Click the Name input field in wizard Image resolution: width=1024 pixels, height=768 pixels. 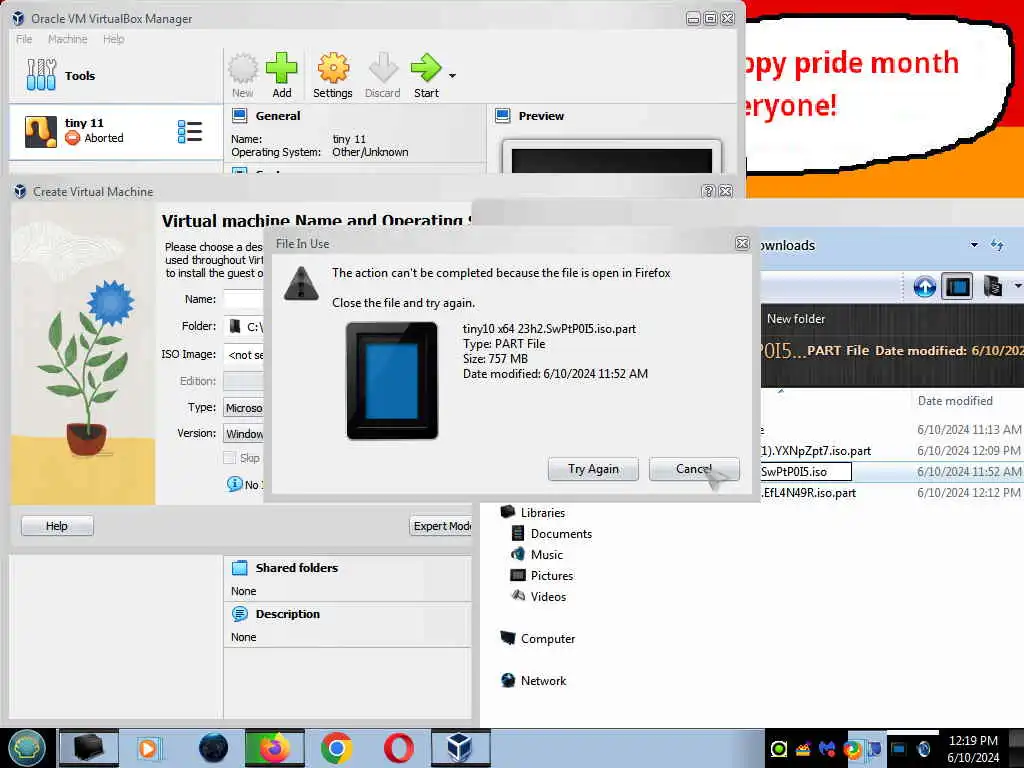point(243,299)
